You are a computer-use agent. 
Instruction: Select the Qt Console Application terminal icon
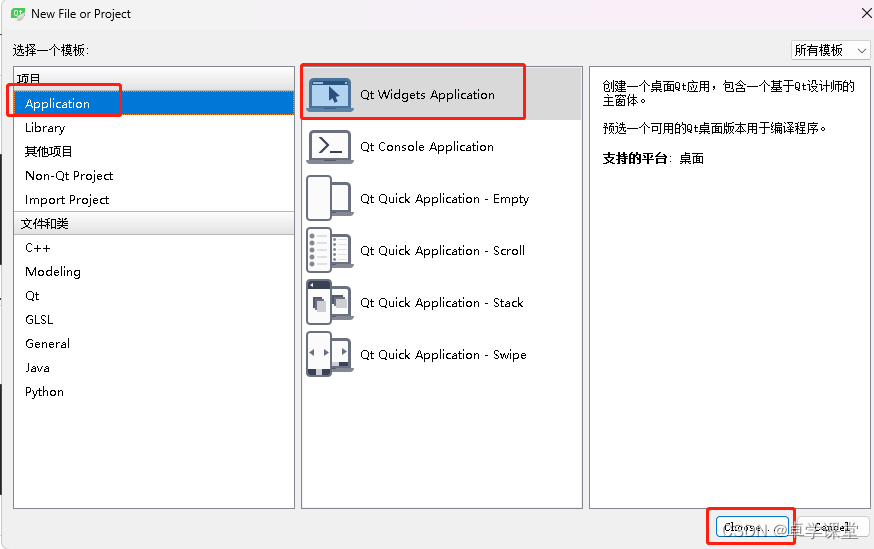(329, 147)
